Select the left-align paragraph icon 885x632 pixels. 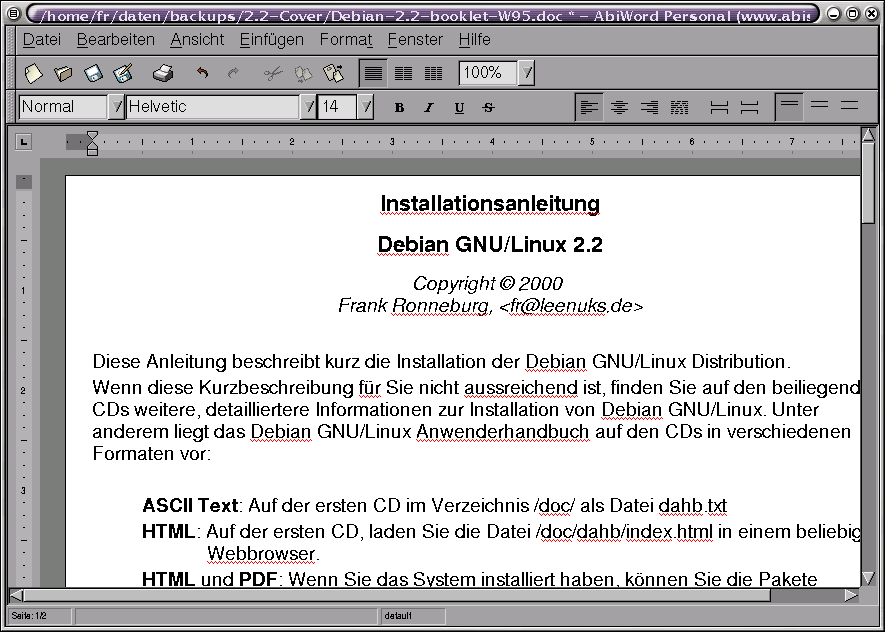589,107
